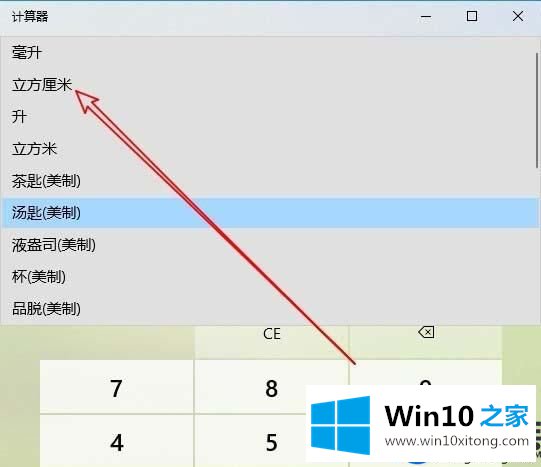Image resolution: width=541 pixels, height=467 pixels.
Task: Select 杯(美制) unit
Action: [268, 277]
